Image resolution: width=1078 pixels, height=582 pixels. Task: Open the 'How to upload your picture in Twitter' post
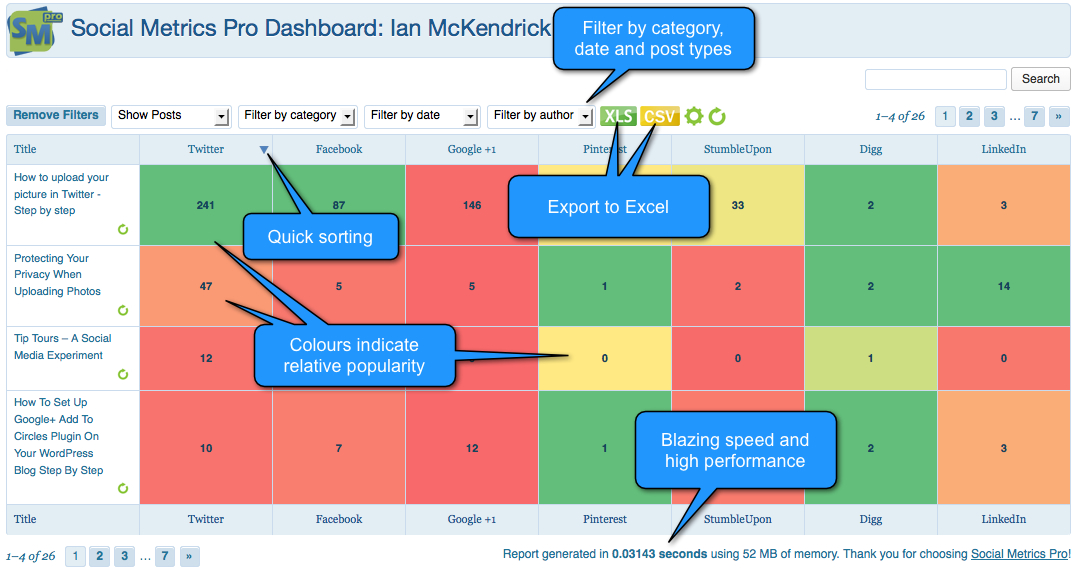(x=61, y=194)
